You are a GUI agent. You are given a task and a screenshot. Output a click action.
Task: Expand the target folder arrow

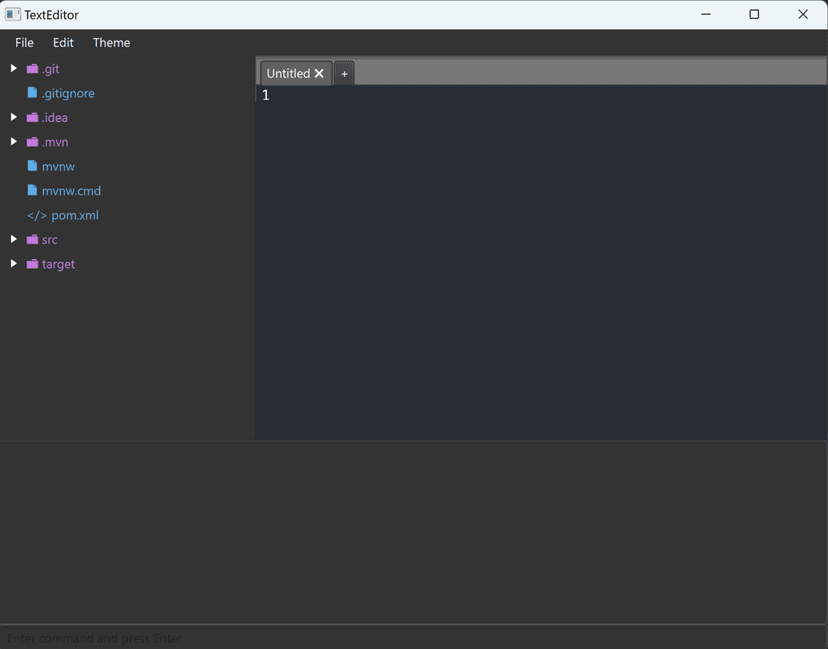click(14, 264)
